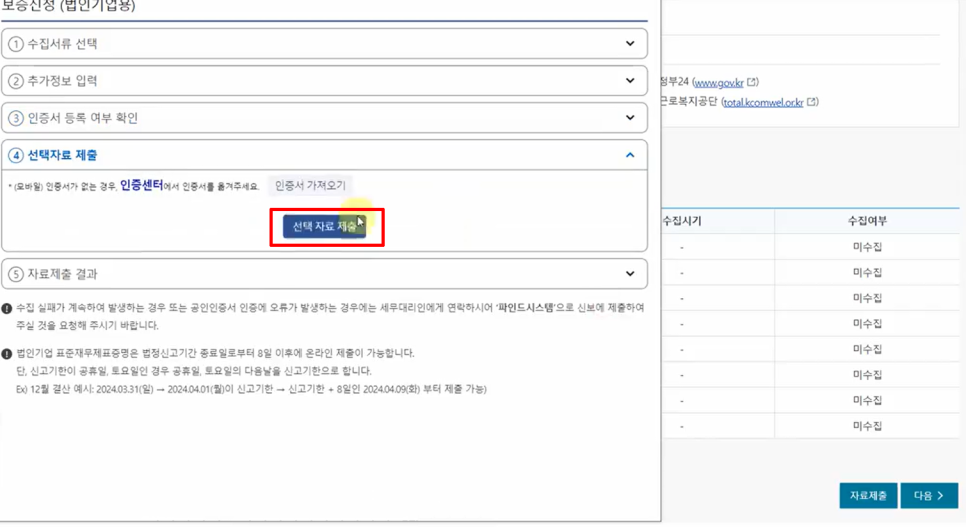Click the circled number 2 step icon
The width and height of the screenshot is (966, 527).
point(16,81)
